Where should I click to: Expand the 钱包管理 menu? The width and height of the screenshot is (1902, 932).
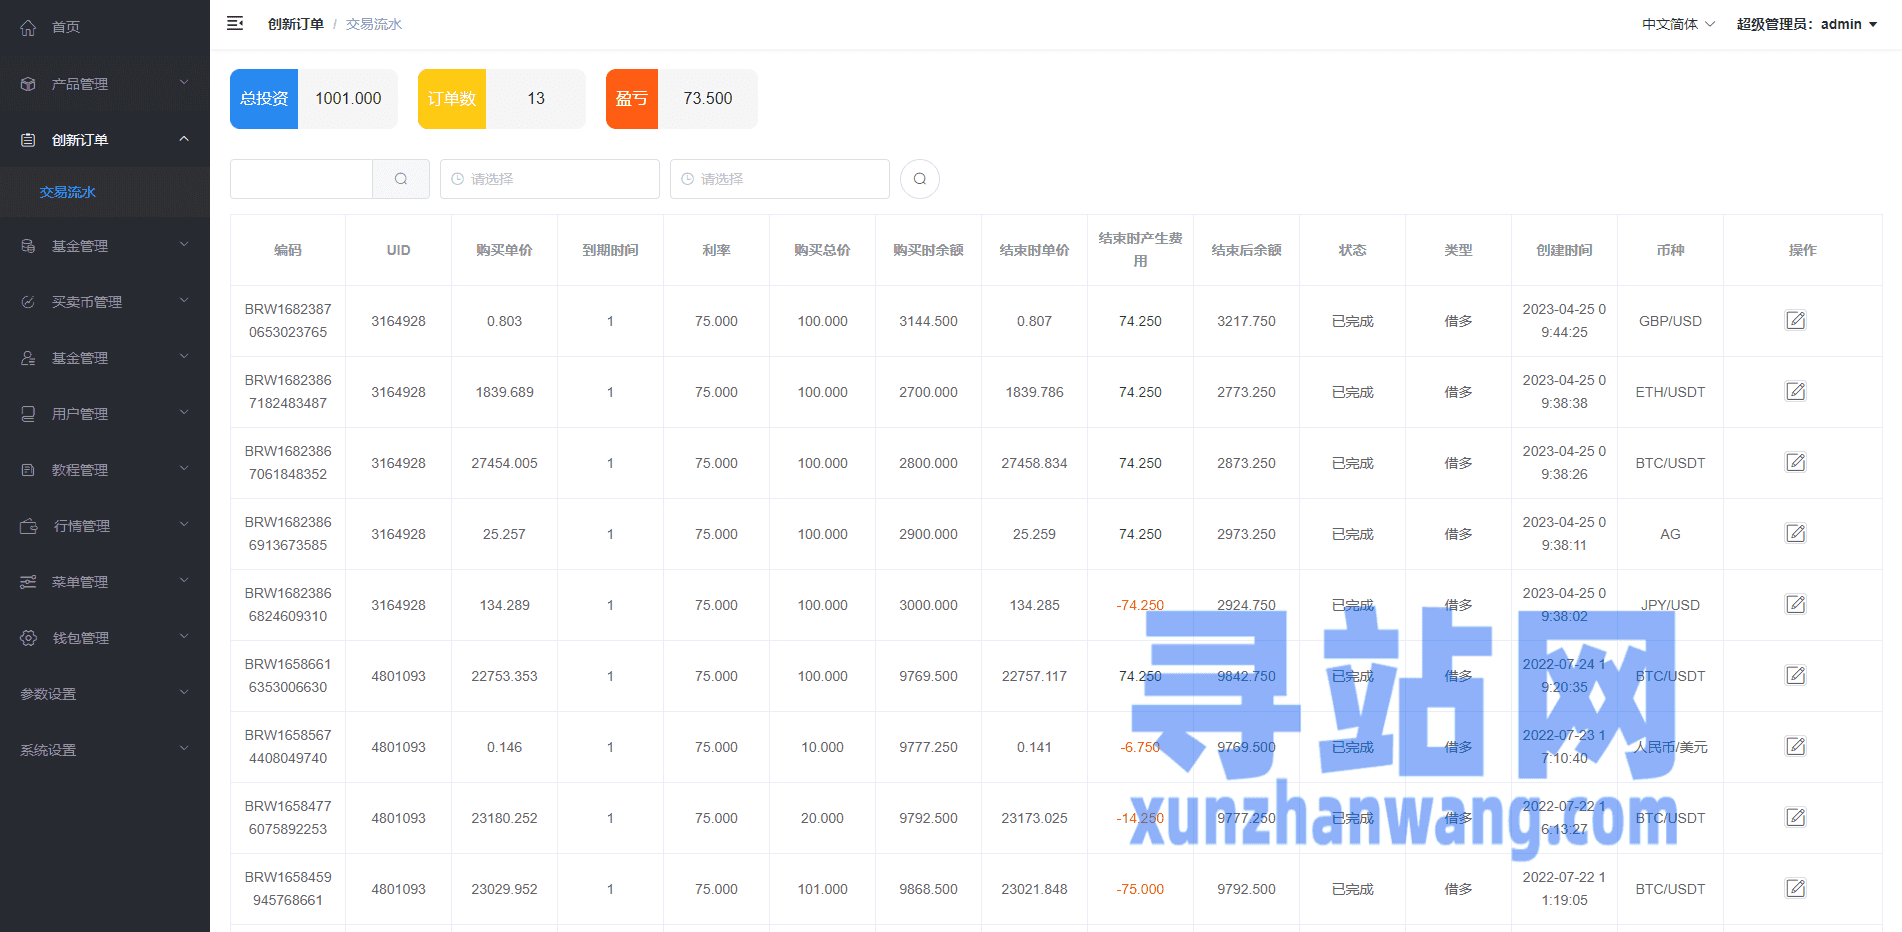(104, 638)
